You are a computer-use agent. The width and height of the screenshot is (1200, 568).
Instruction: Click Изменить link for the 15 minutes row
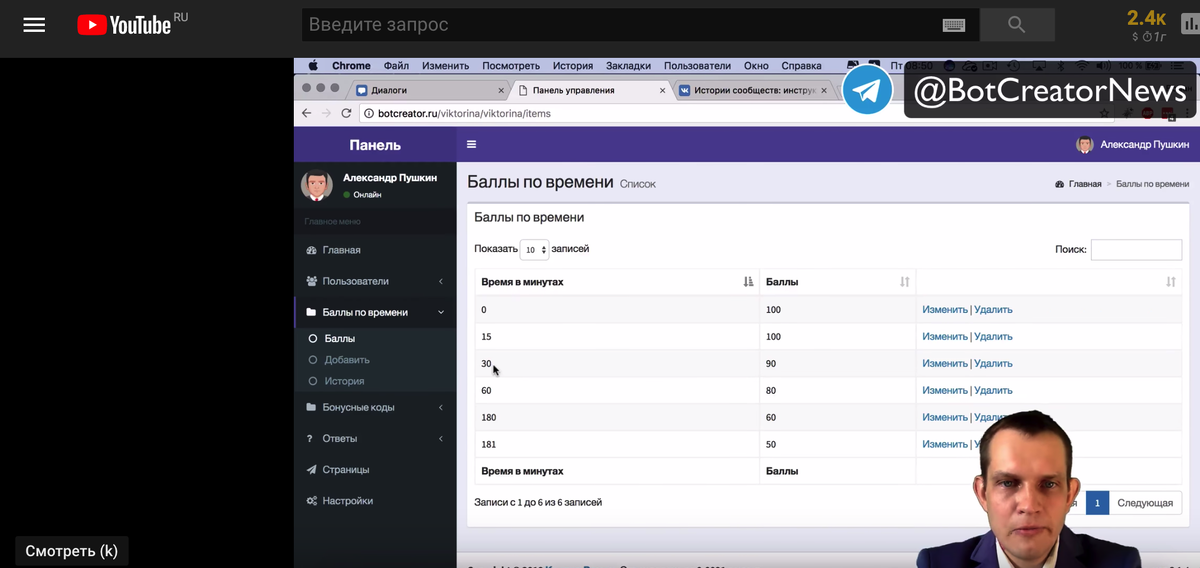(945, 337)
